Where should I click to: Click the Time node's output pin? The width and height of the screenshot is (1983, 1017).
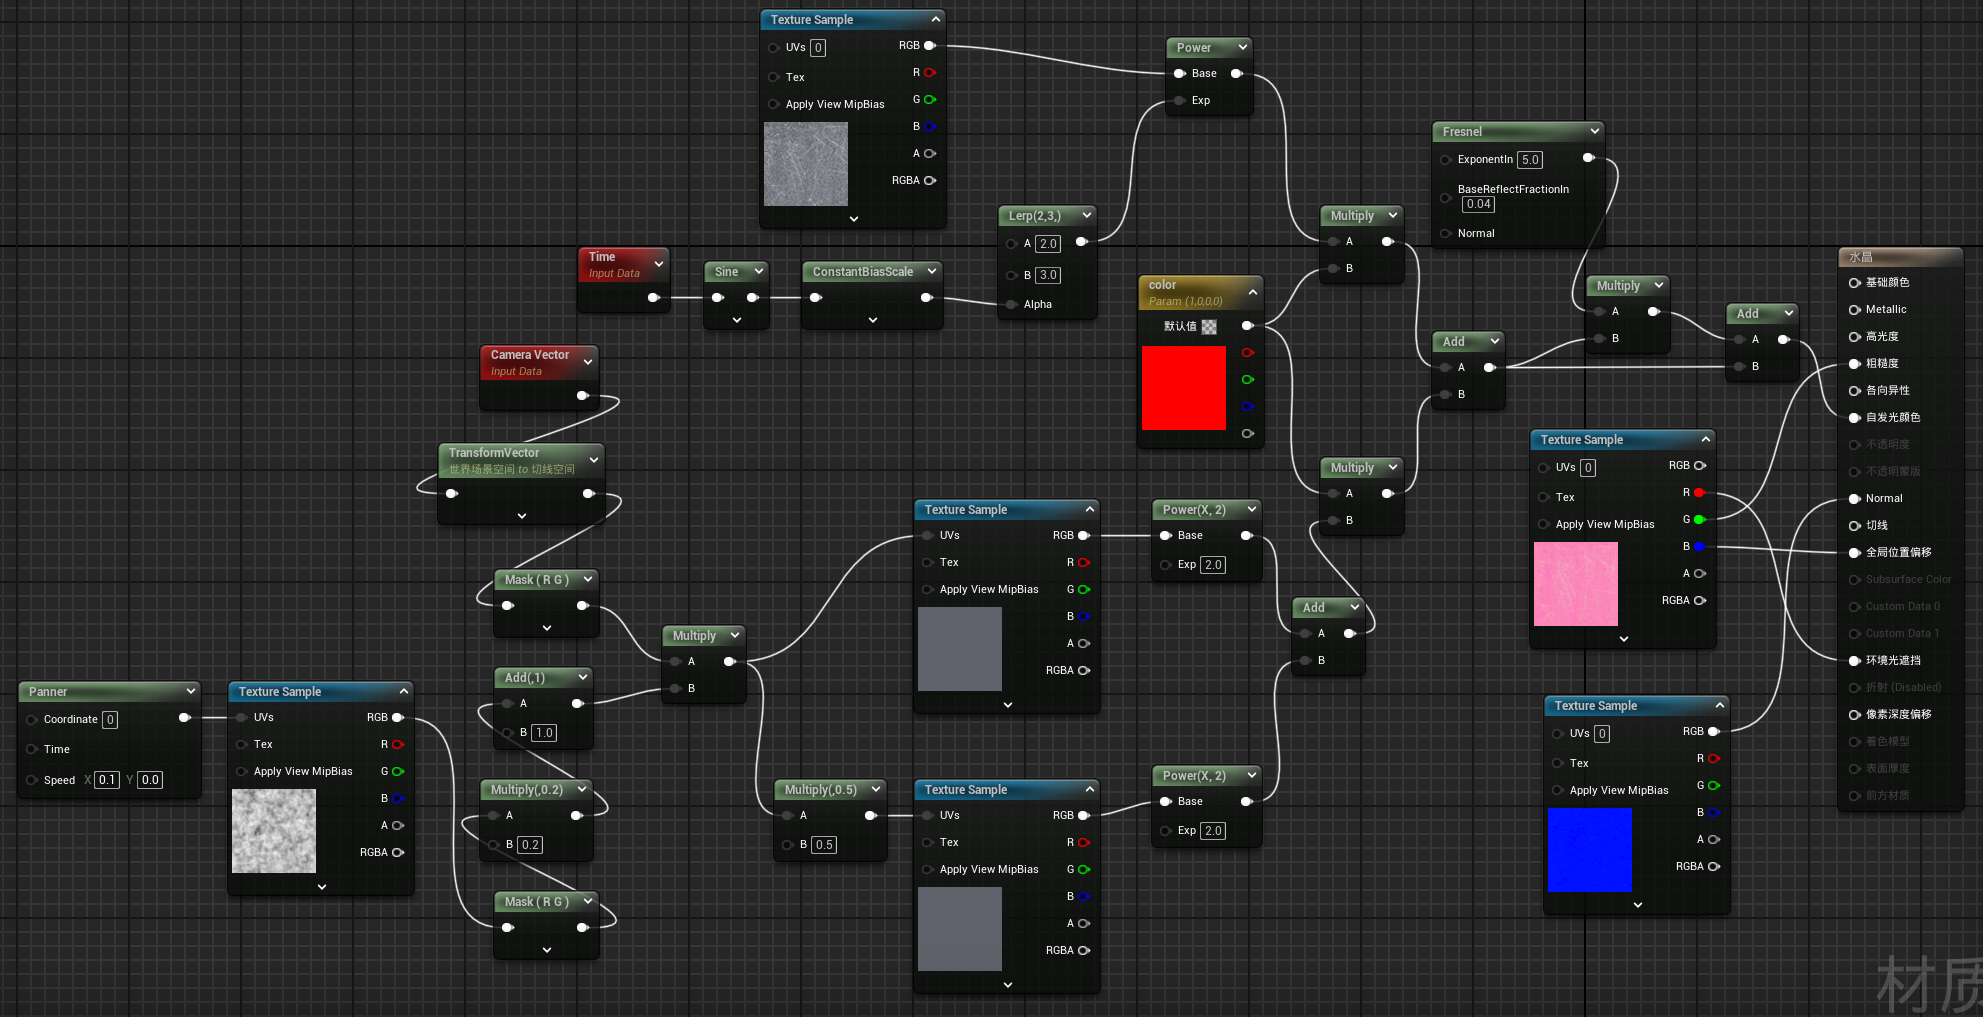tap(654, 298)
